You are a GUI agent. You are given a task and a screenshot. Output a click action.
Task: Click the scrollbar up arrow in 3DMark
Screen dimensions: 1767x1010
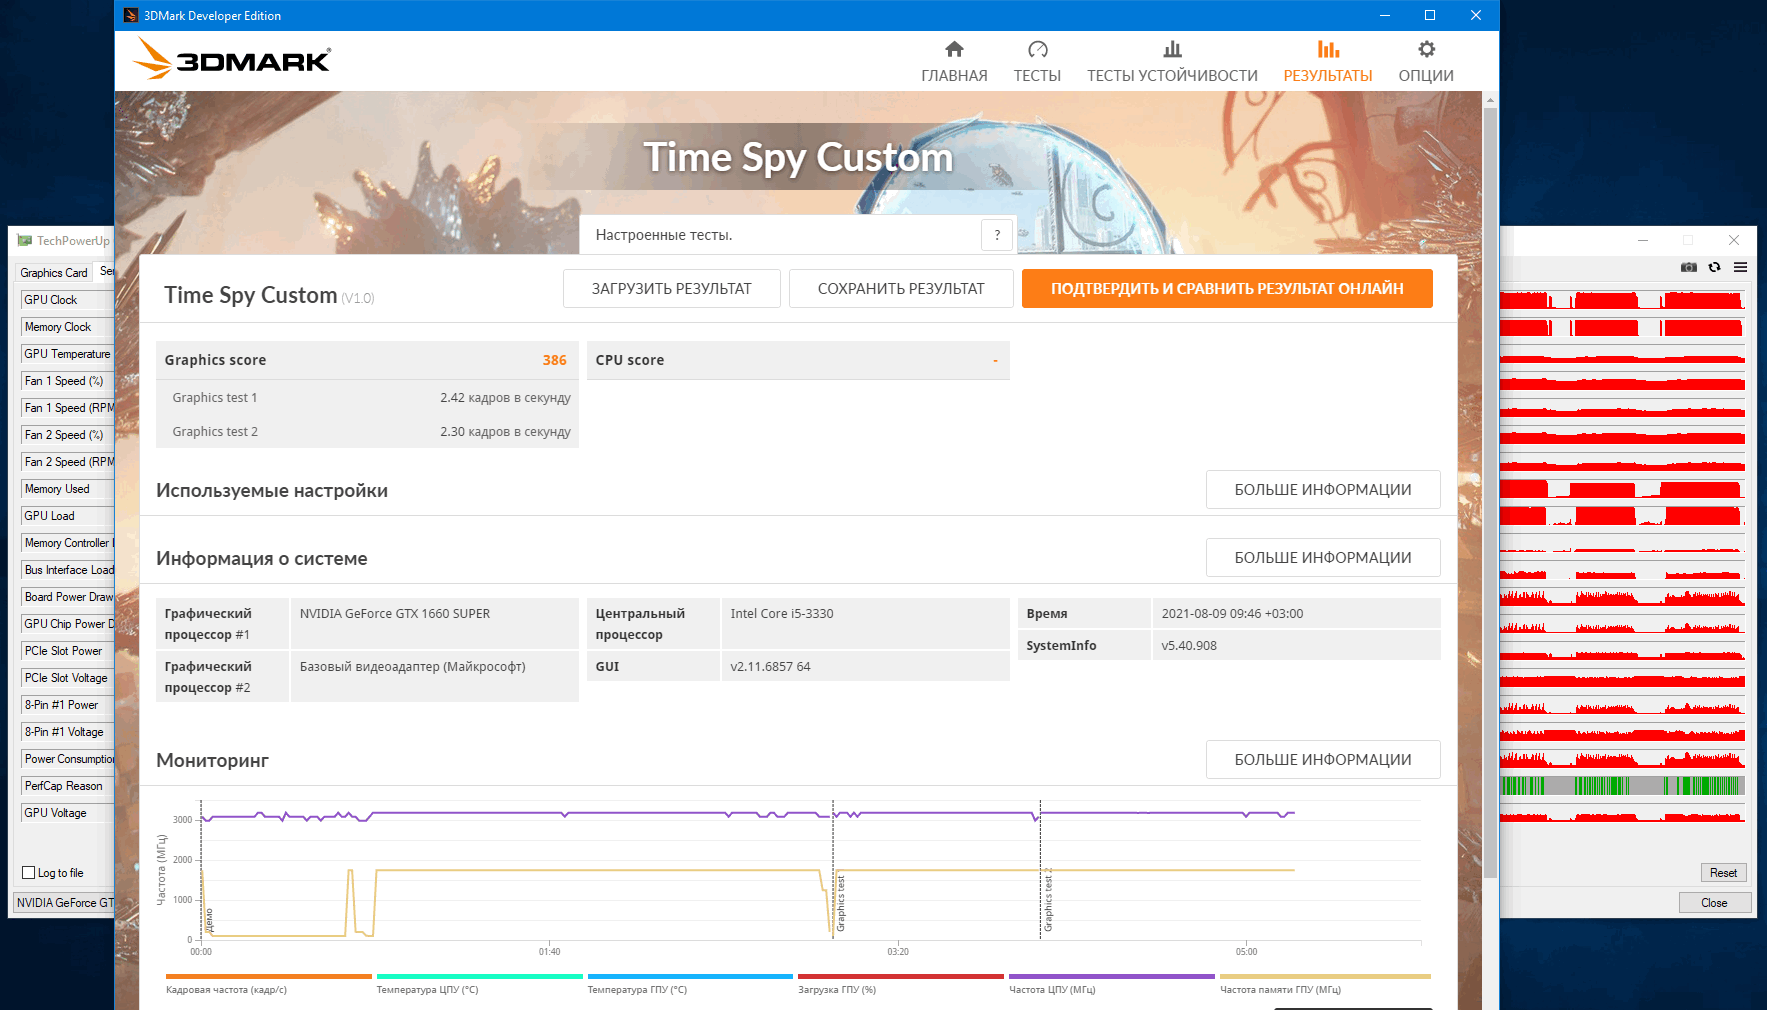(x=1490, y=100)
